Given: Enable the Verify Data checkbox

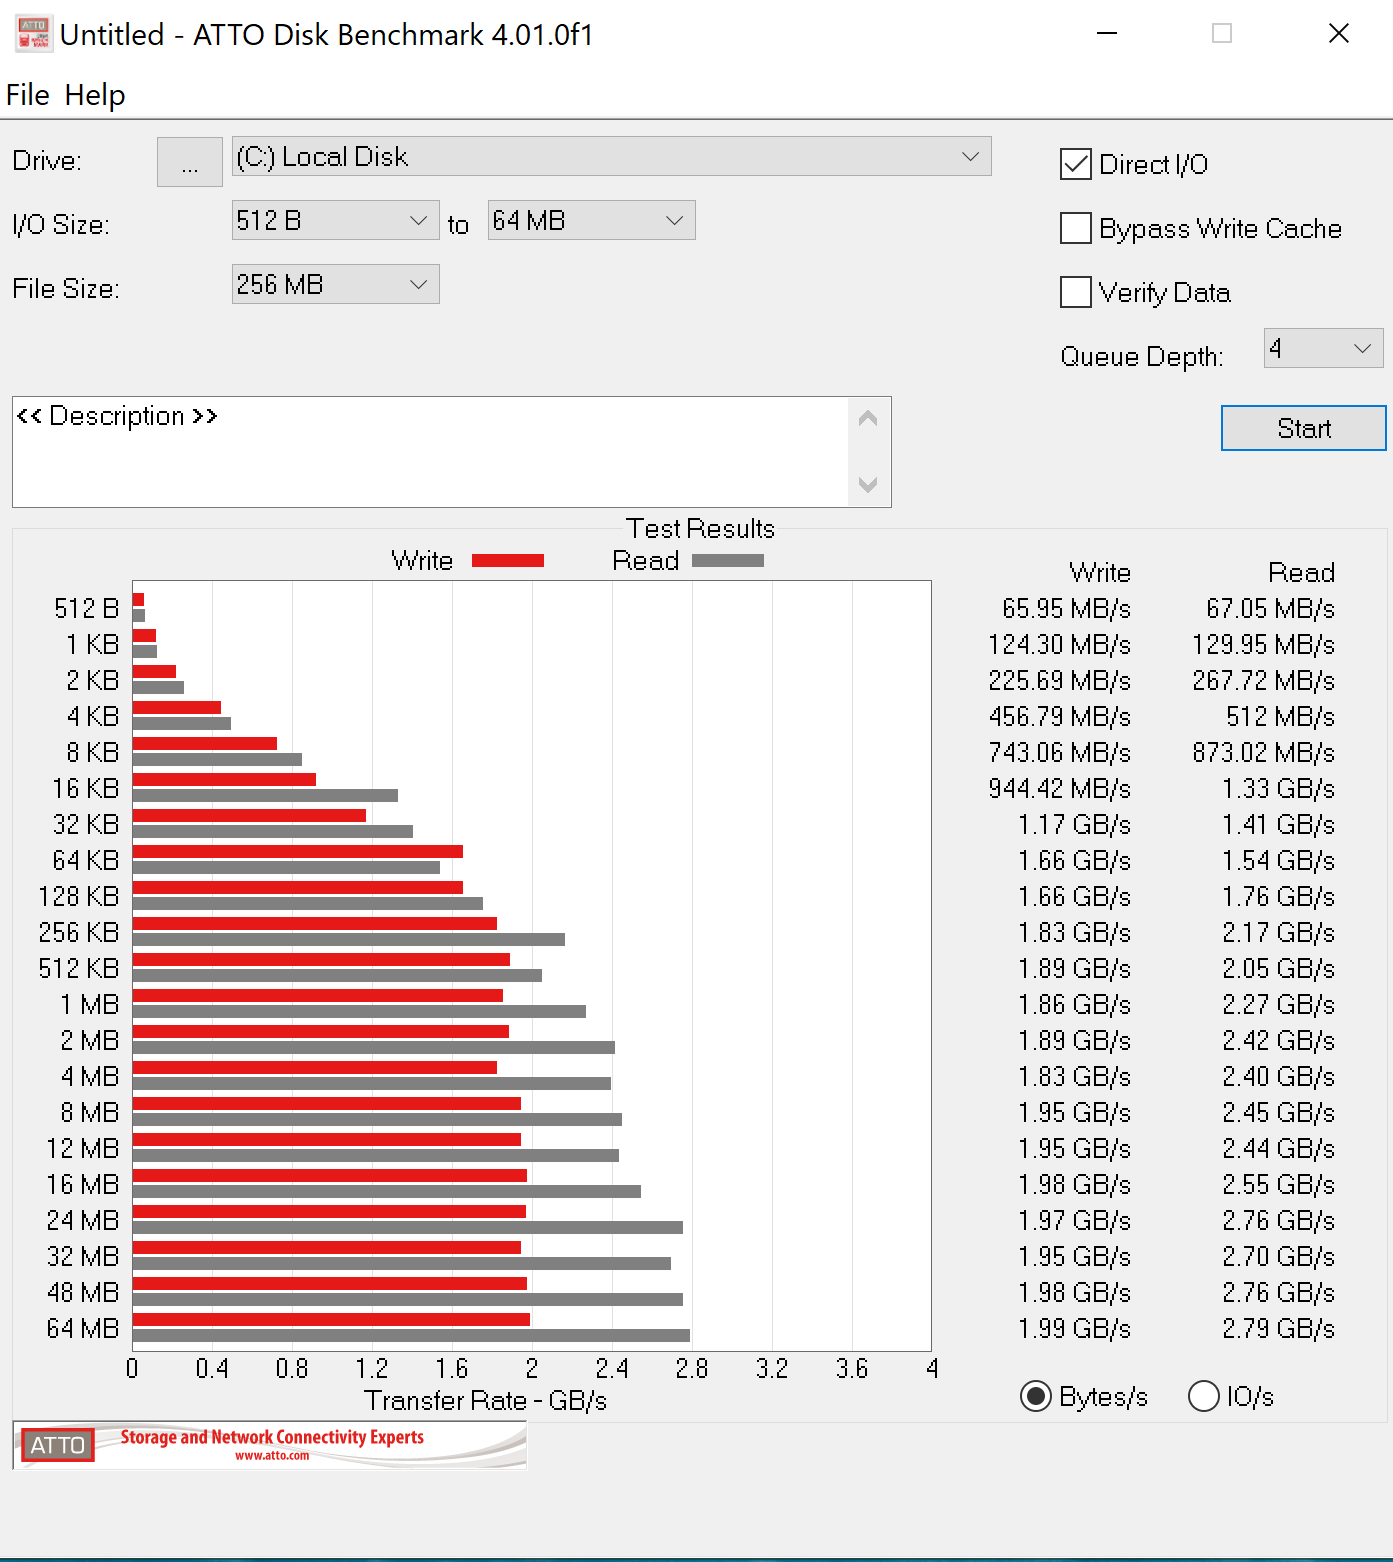Looking at the screenshot, I should tap(1076, 292).
